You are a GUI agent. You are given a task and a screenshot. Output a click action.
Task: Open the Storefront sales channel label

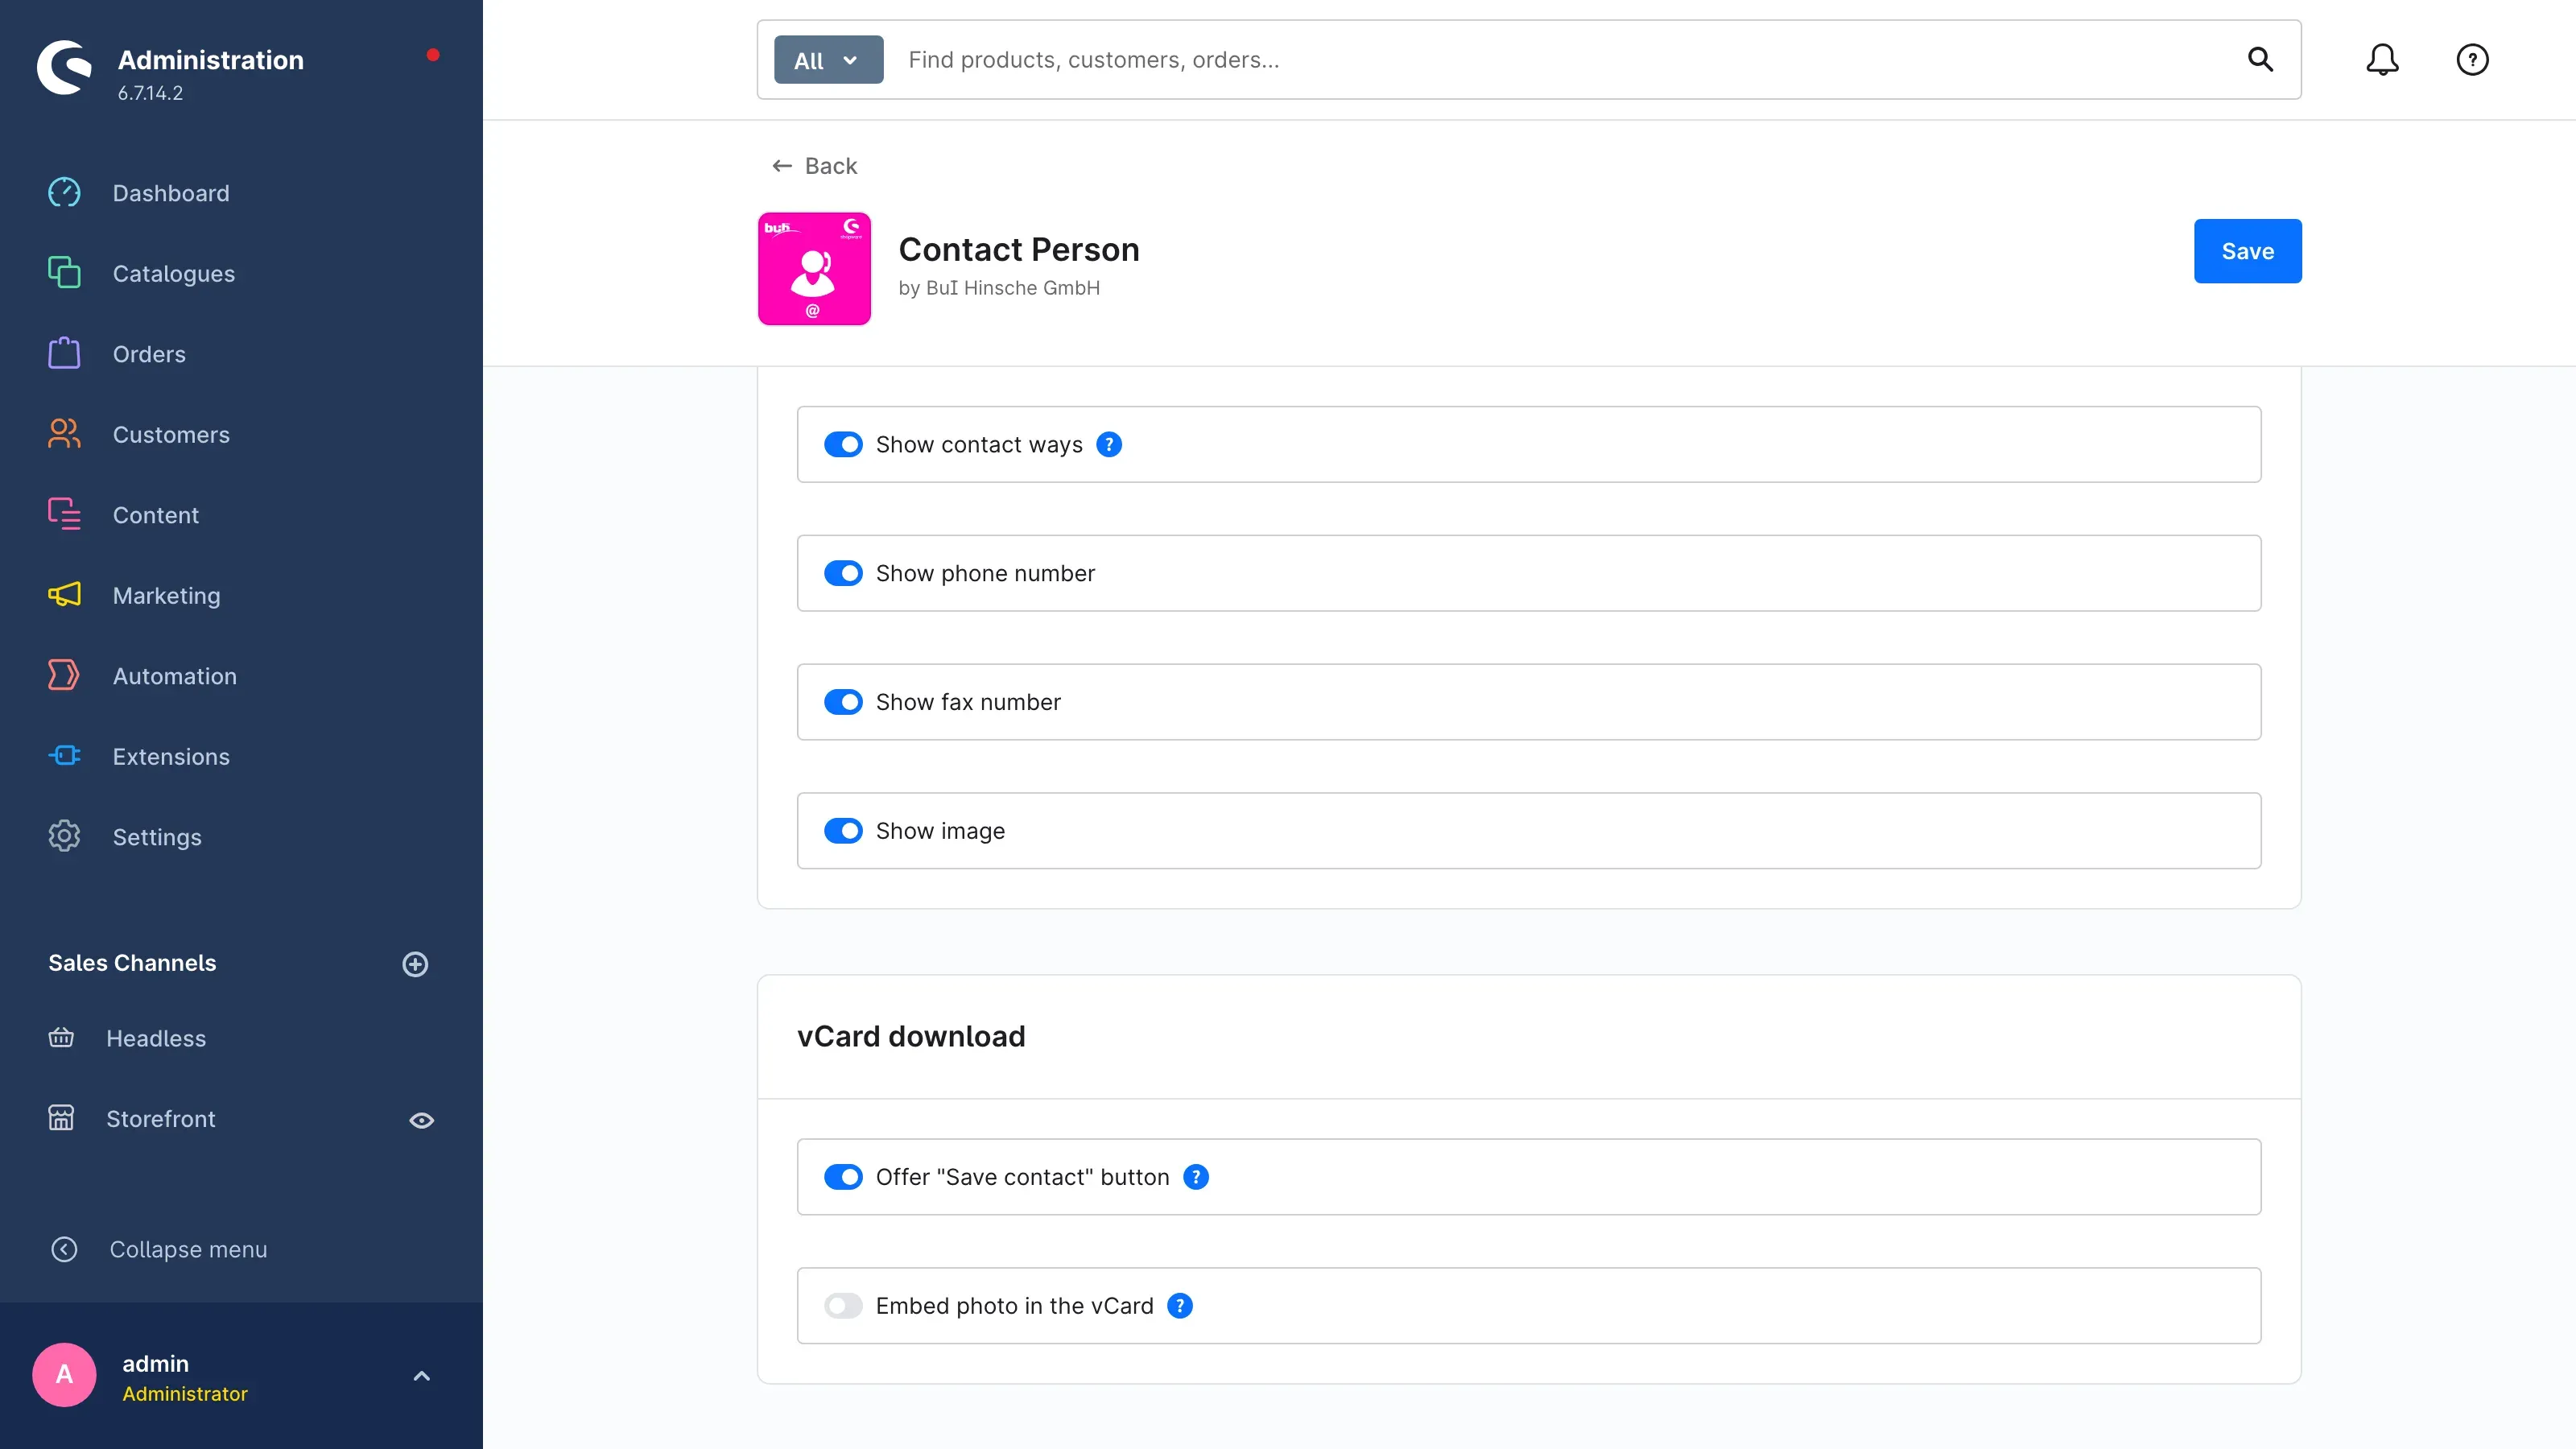[x=161, y=1119]
